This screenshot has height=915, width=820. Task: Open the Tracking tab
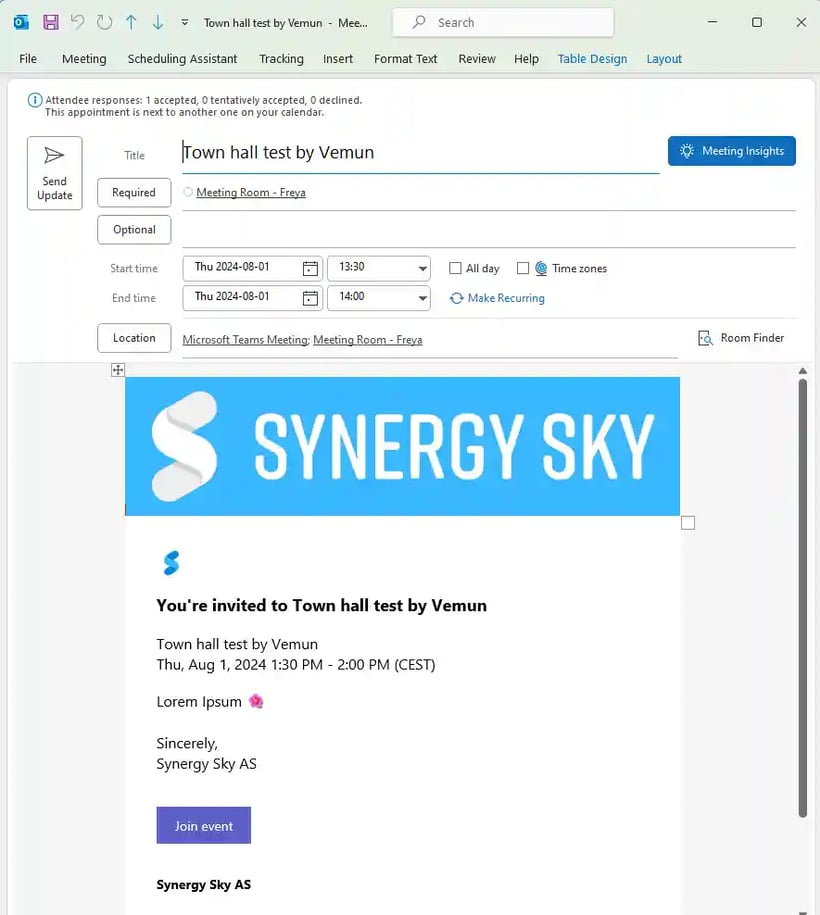pos(281,59)
